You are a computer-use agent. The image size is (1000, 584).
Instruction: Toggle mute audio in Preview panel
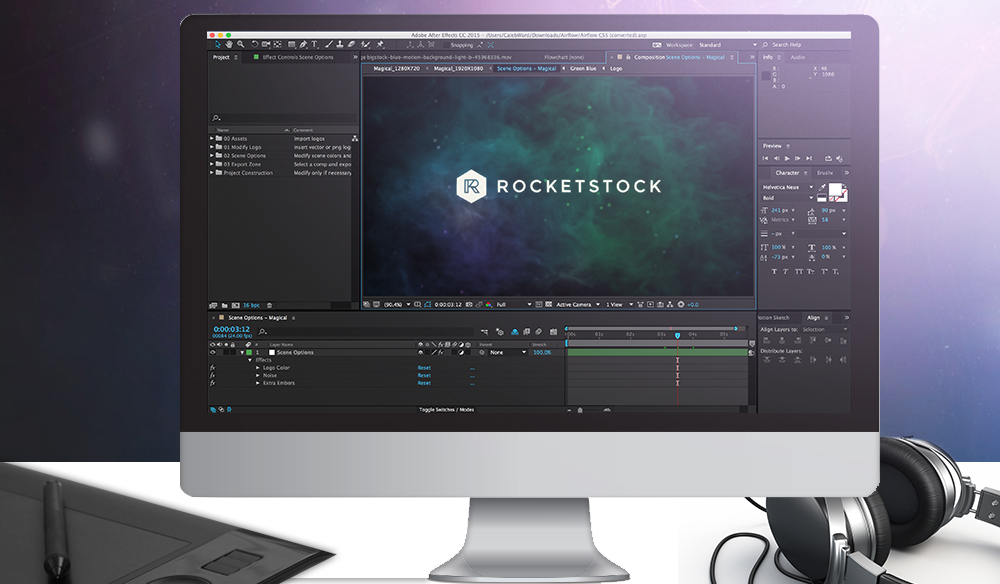click(x=839, y=159)
